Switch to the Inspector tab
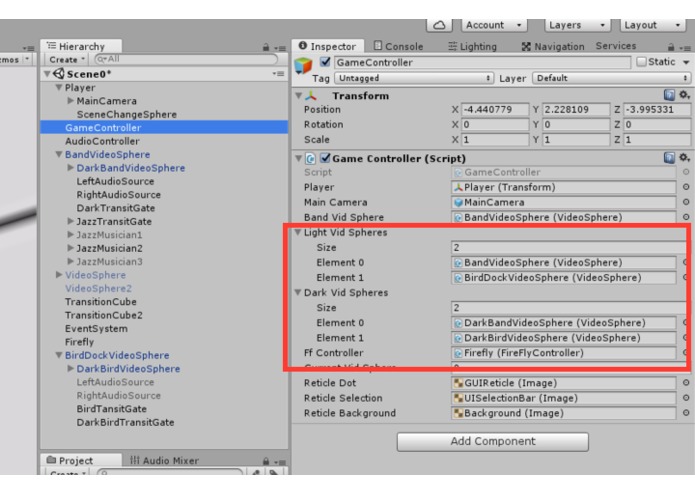 (x=328, y=46)
